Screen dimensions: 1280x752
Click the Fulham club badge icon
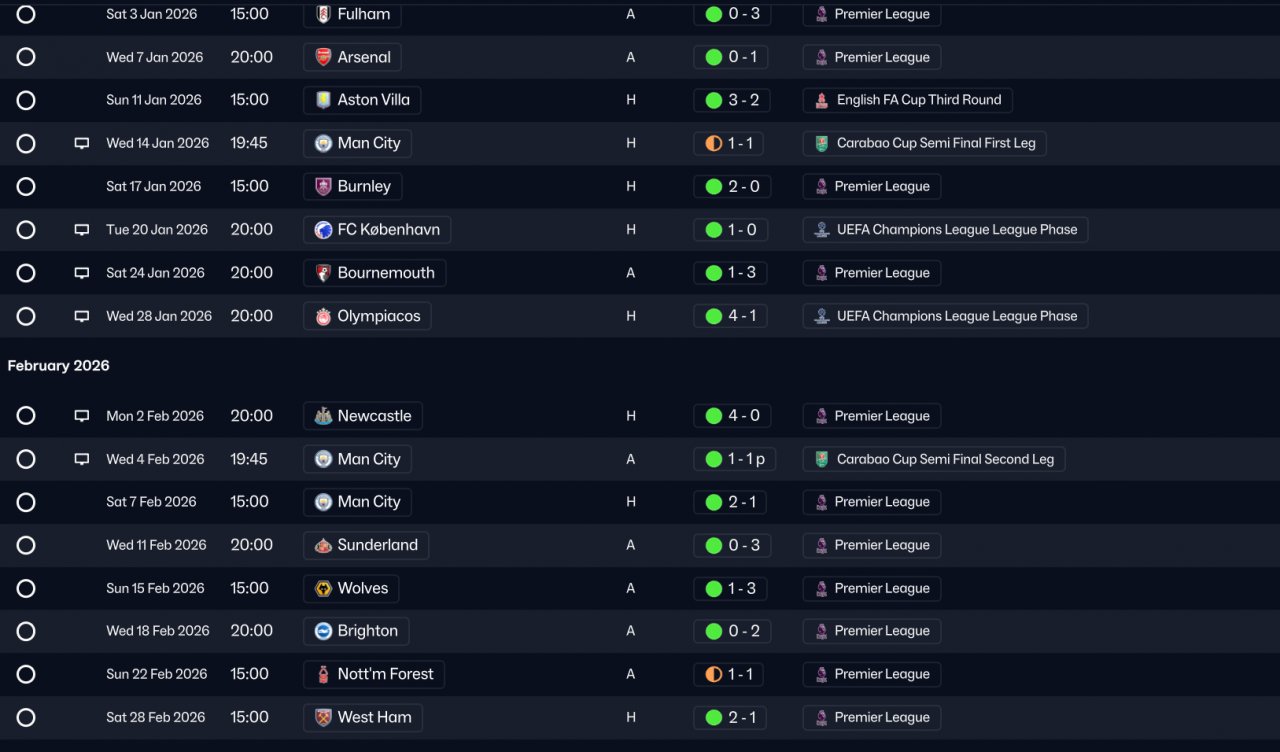(x=323, y=14)
